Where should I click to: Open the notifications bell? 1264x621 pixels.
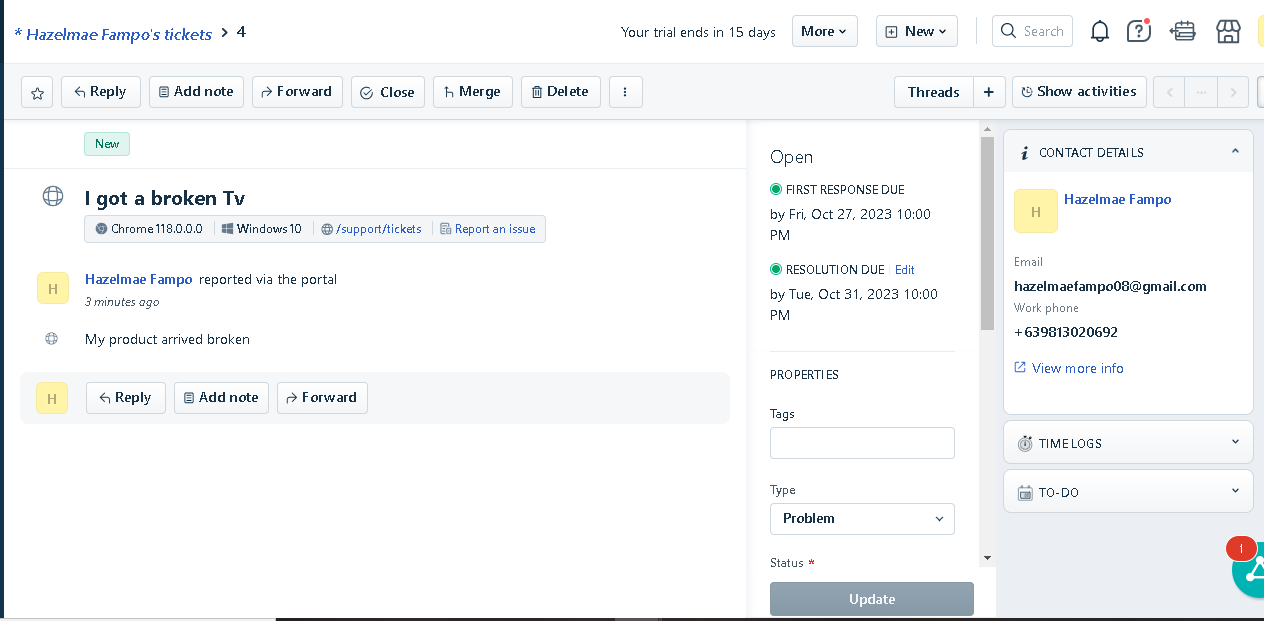click(x=1100, y=31)
